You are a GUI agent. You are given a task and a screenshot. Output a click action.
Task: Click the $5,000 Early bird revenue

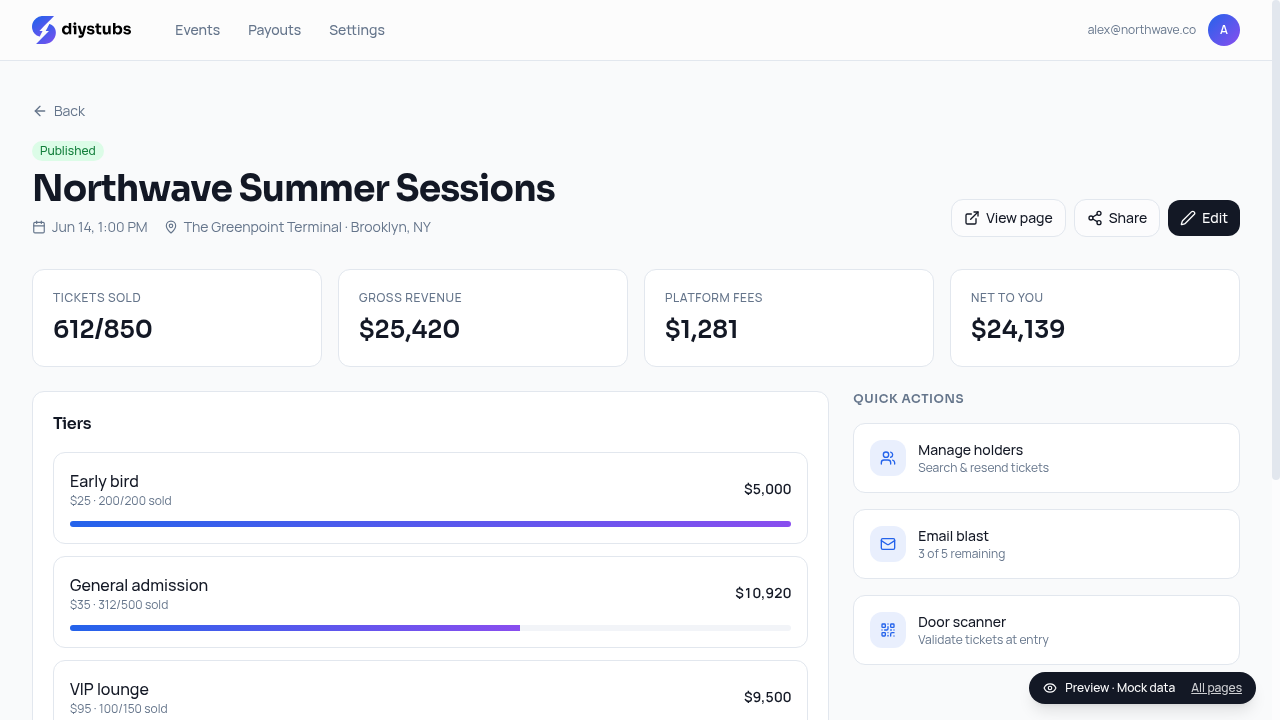click(767, 489)
